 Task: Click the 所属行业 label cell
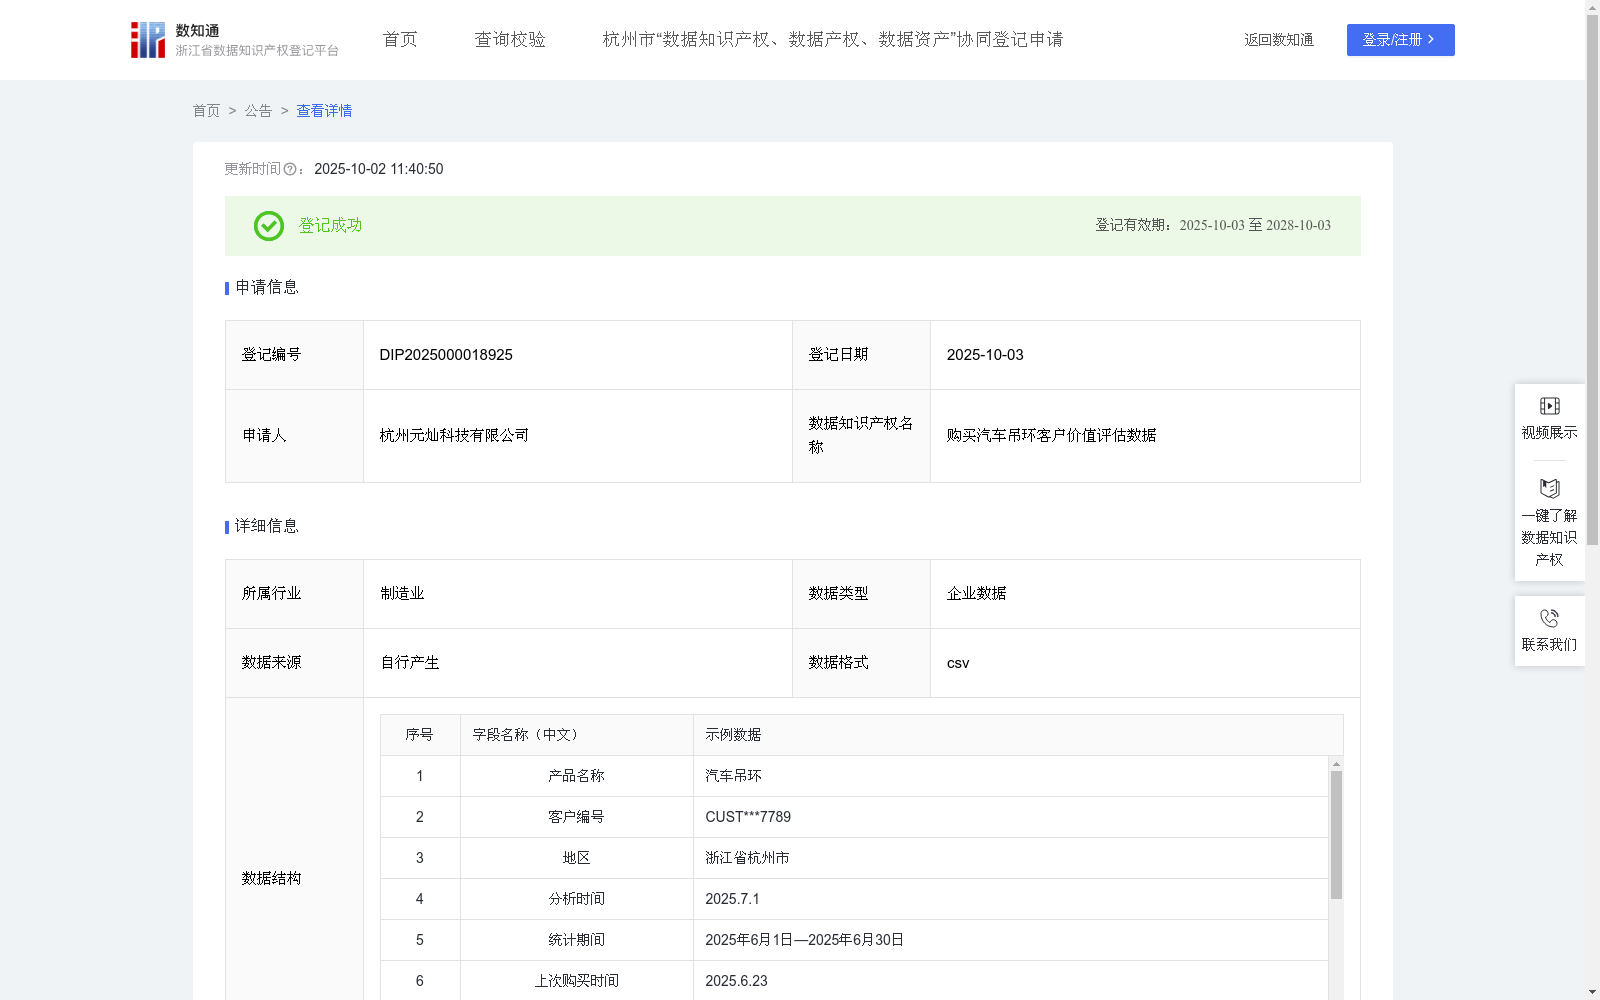click(294, 594)
